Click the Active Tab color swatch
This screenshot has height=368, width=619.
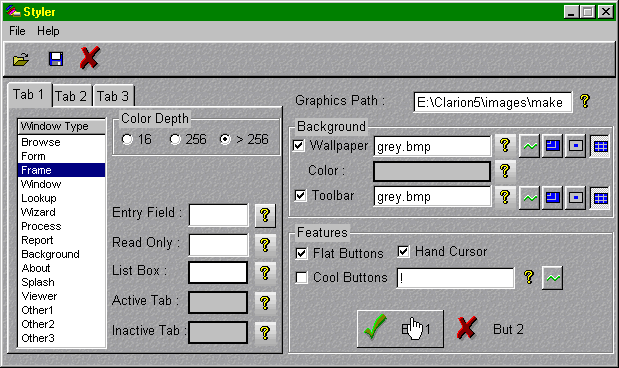(218, 303)
